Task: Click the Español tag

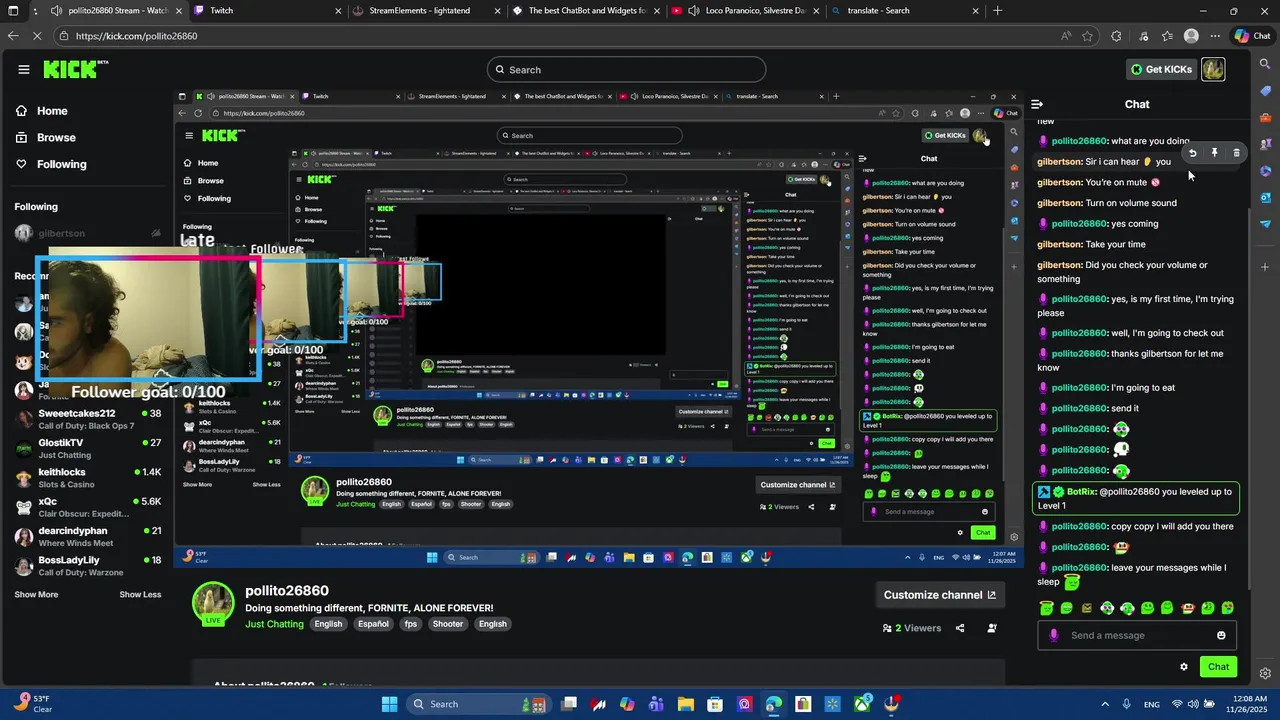Action: pos(373,624)
